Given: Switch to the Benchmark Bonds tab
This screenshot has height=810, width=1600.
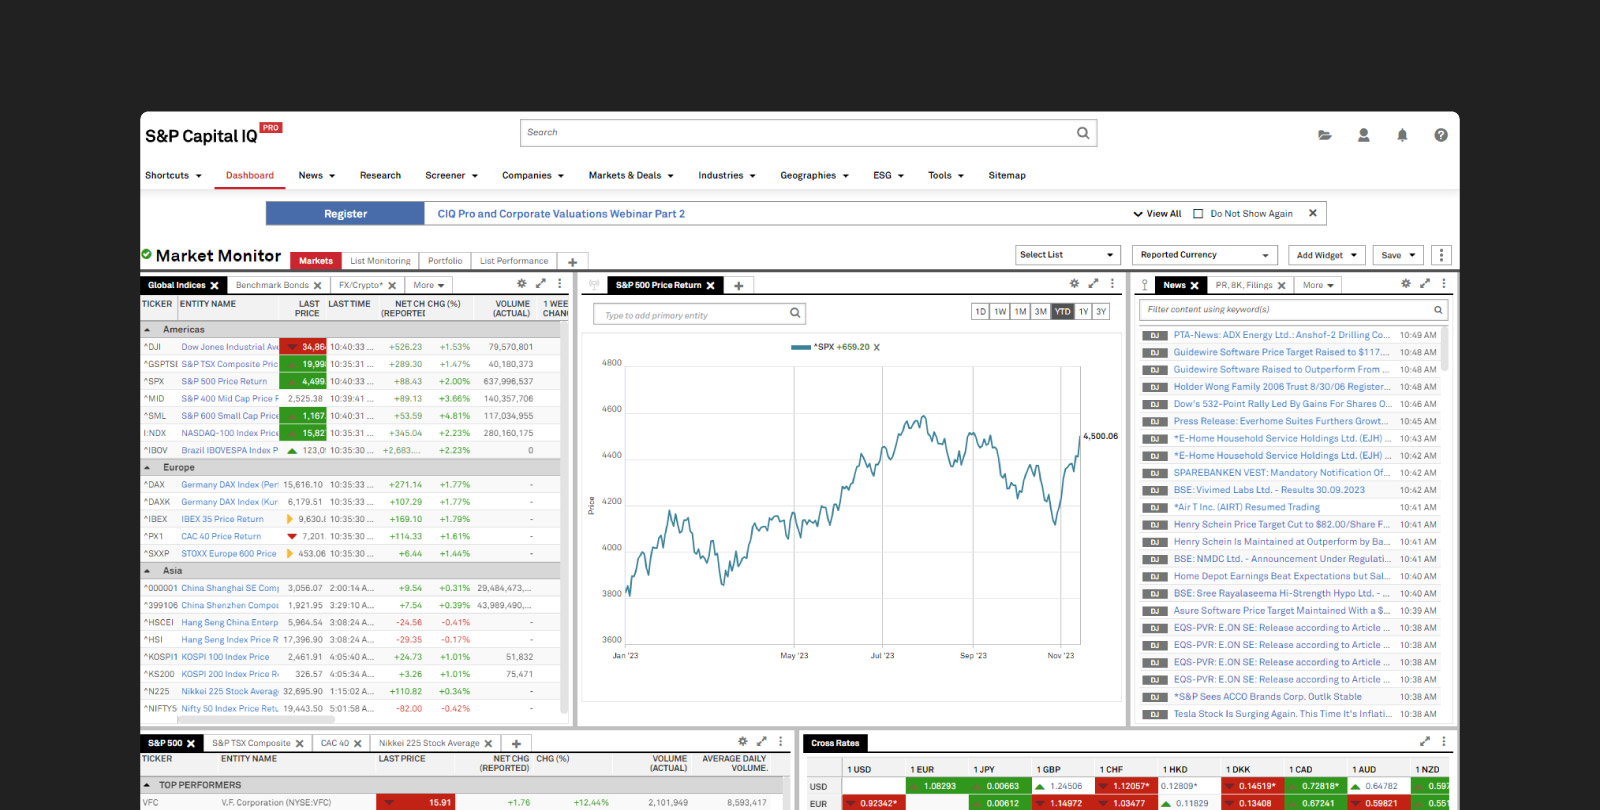Looking at the screenshot, I should click(x=272, y=286).
